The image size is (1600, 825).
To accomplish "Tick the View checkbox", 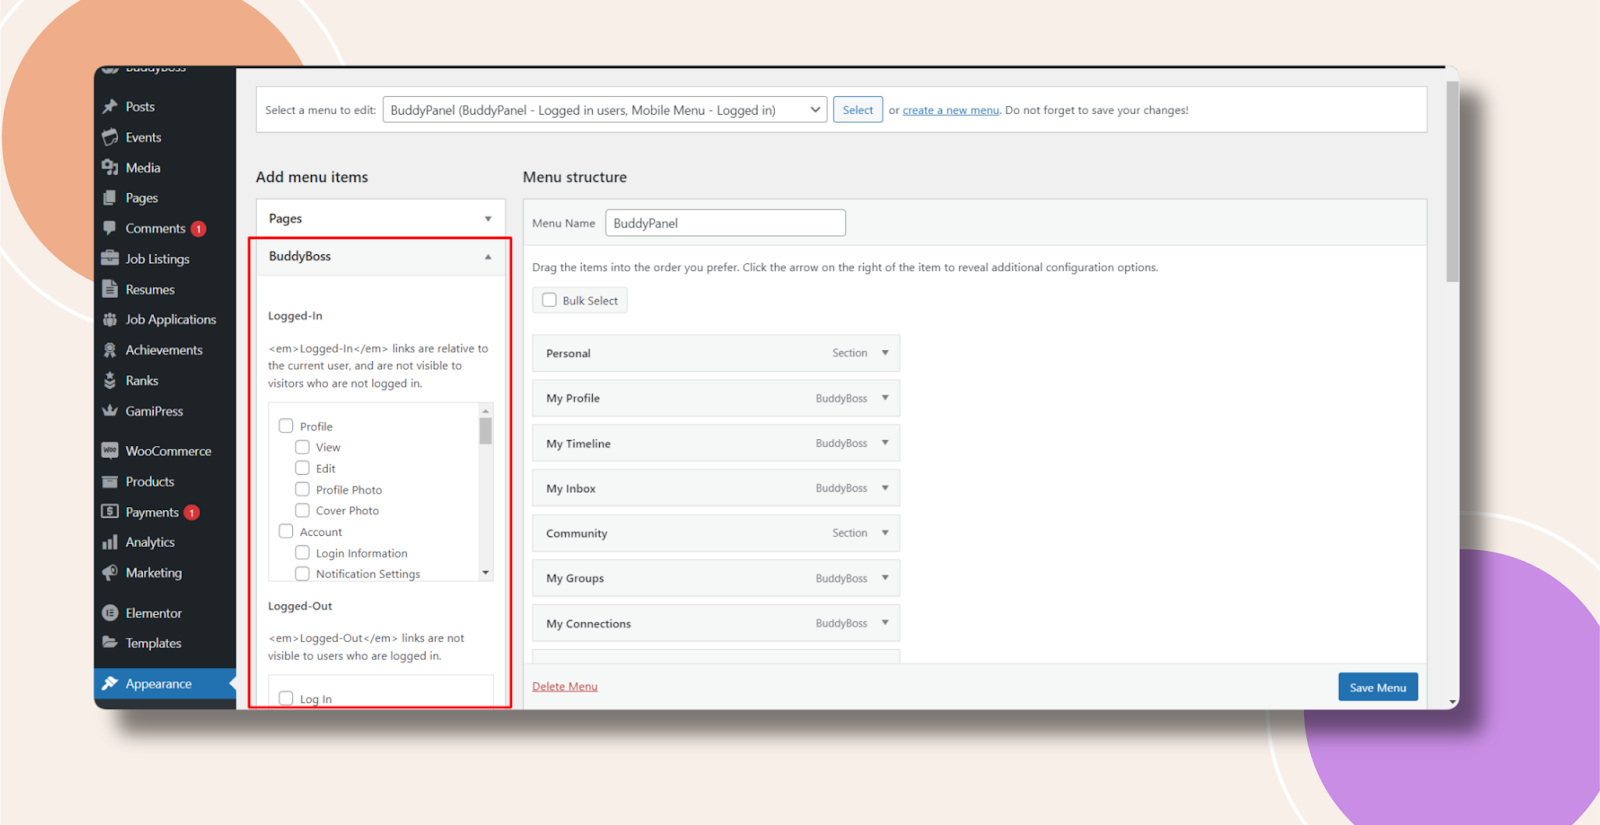I will pyautogui.click(x=302, y=447).
